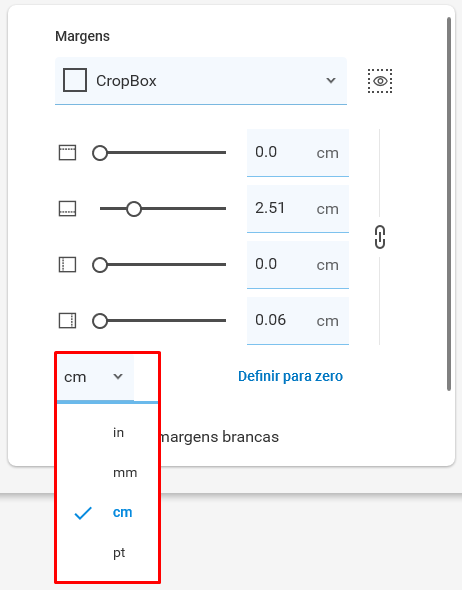
Task: Click the right margin 0.06 input field
Action: tap(298, 321)
